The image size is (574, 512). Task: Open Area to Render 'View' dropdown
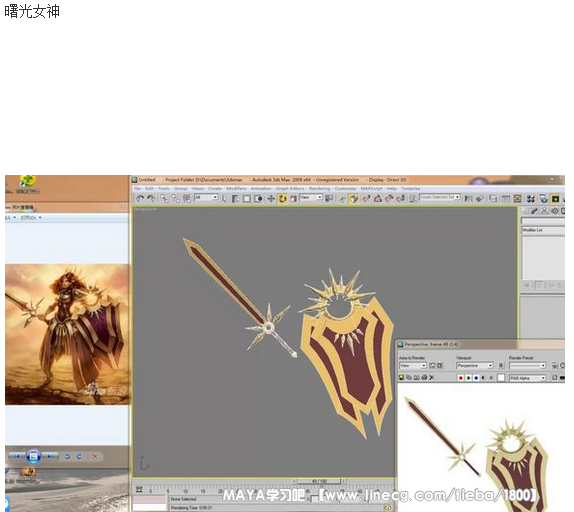tap(413, 365)
